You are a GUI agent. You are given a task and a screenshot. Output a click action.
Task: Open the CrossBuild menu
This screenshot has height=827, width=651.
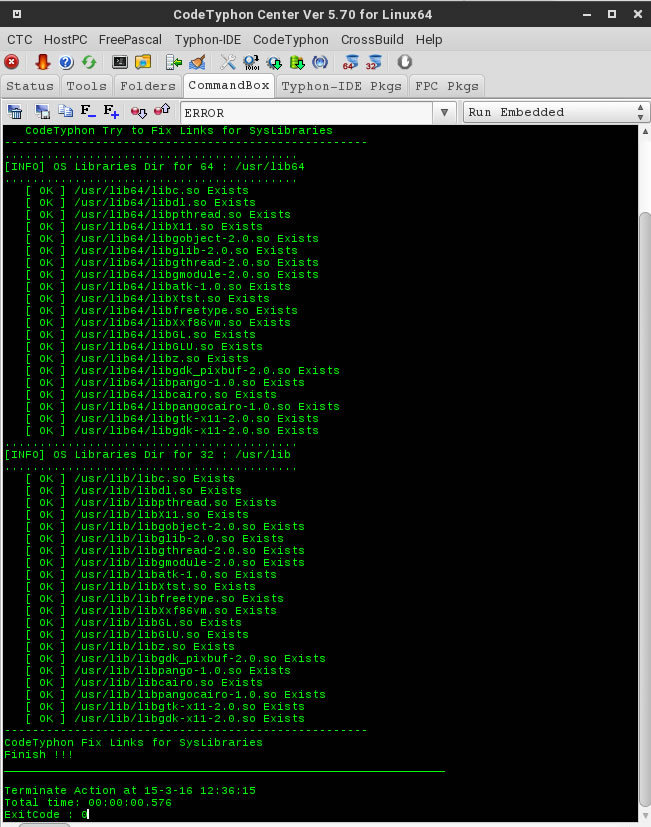click(372, 39)
